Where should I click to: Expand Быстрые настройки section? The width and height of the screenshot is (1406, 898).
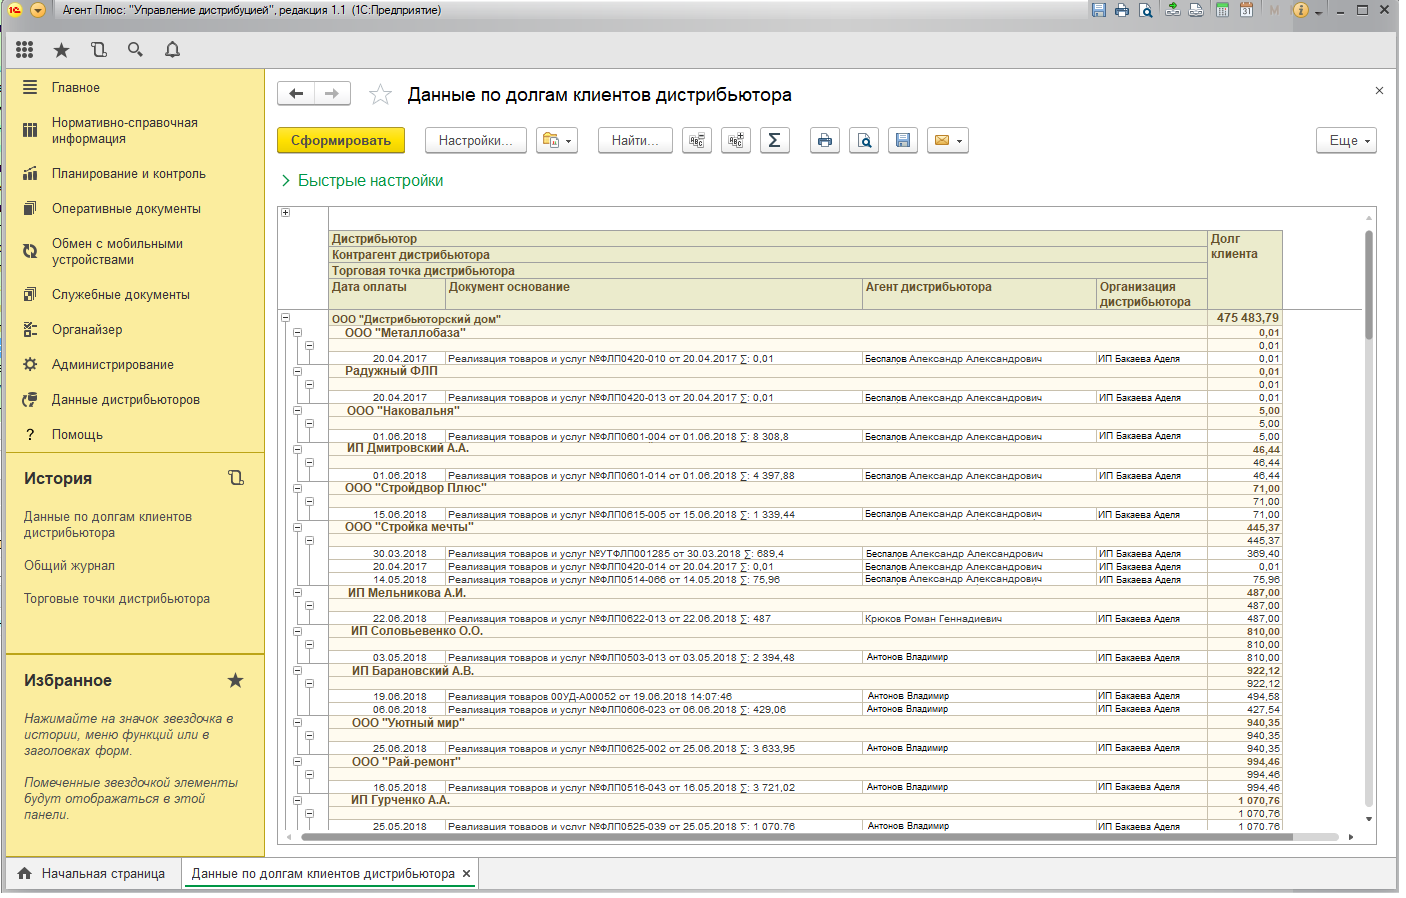362,180
